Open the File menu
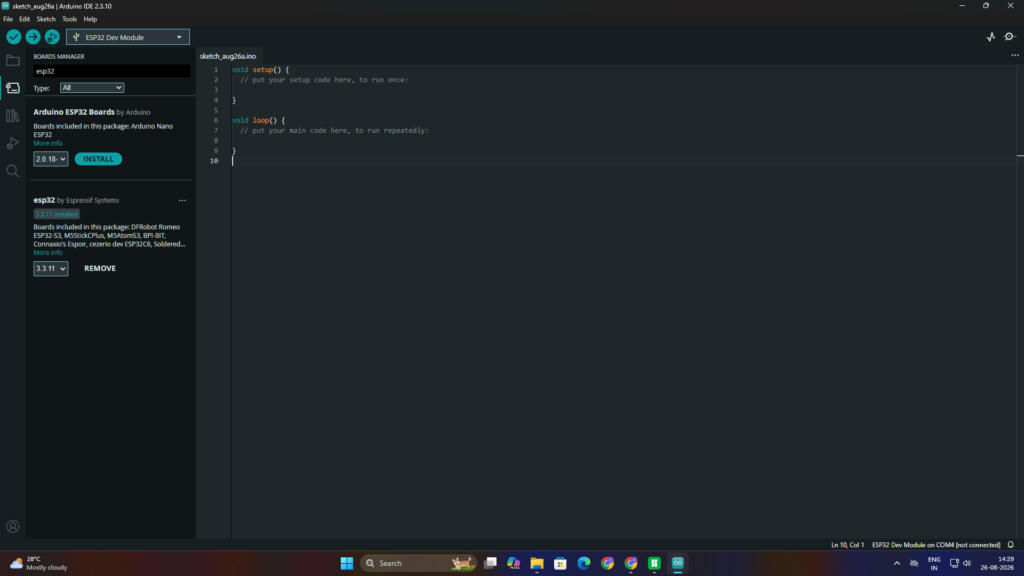Viewport: 1024px width, 576px height. (8, 19)
